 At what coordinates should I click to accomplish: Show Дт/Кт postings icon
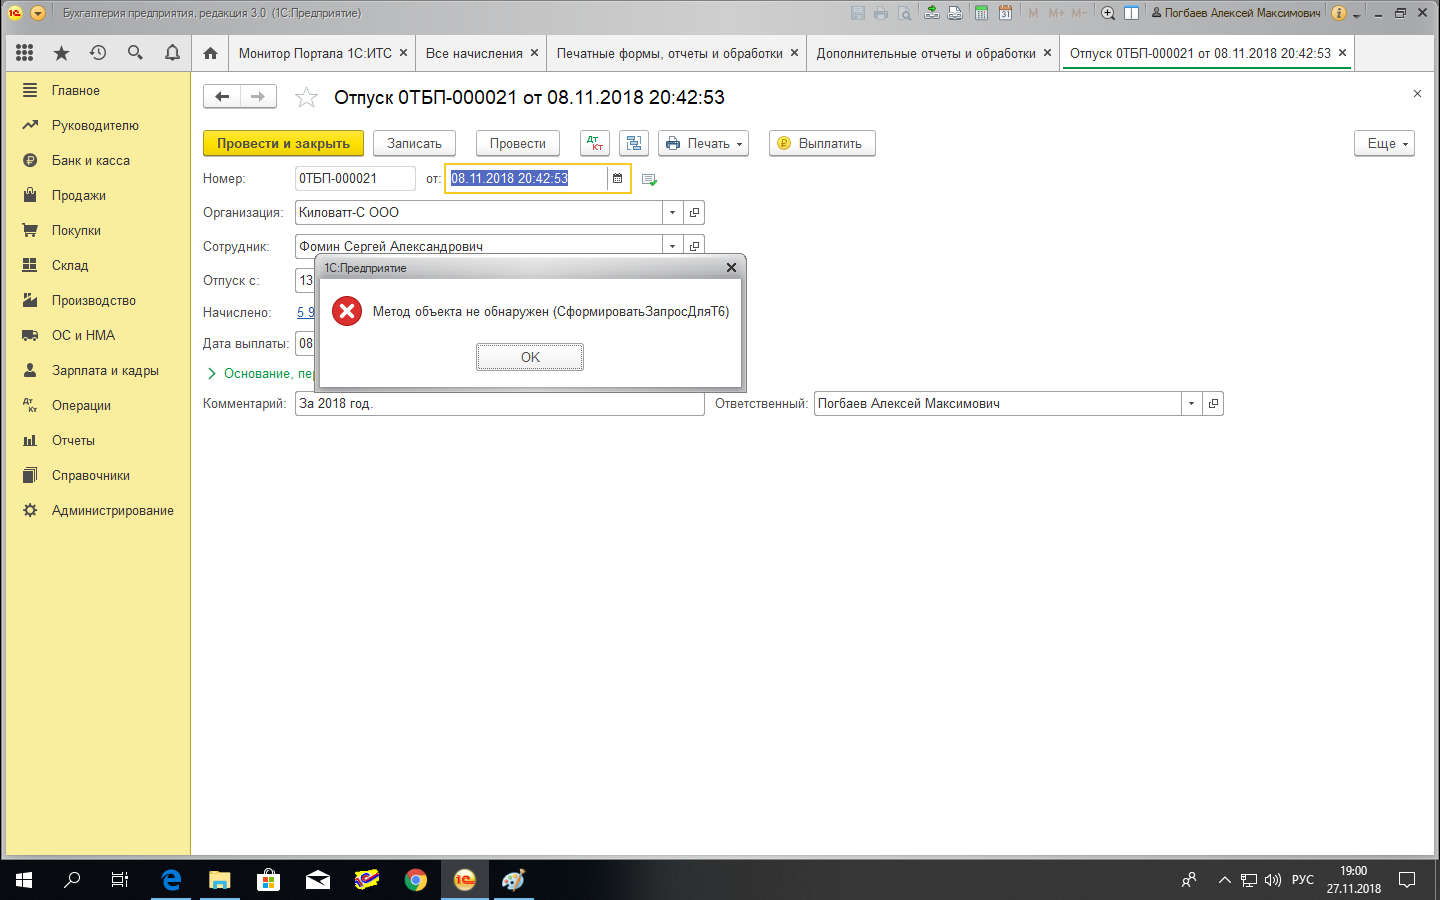[595, 143]
